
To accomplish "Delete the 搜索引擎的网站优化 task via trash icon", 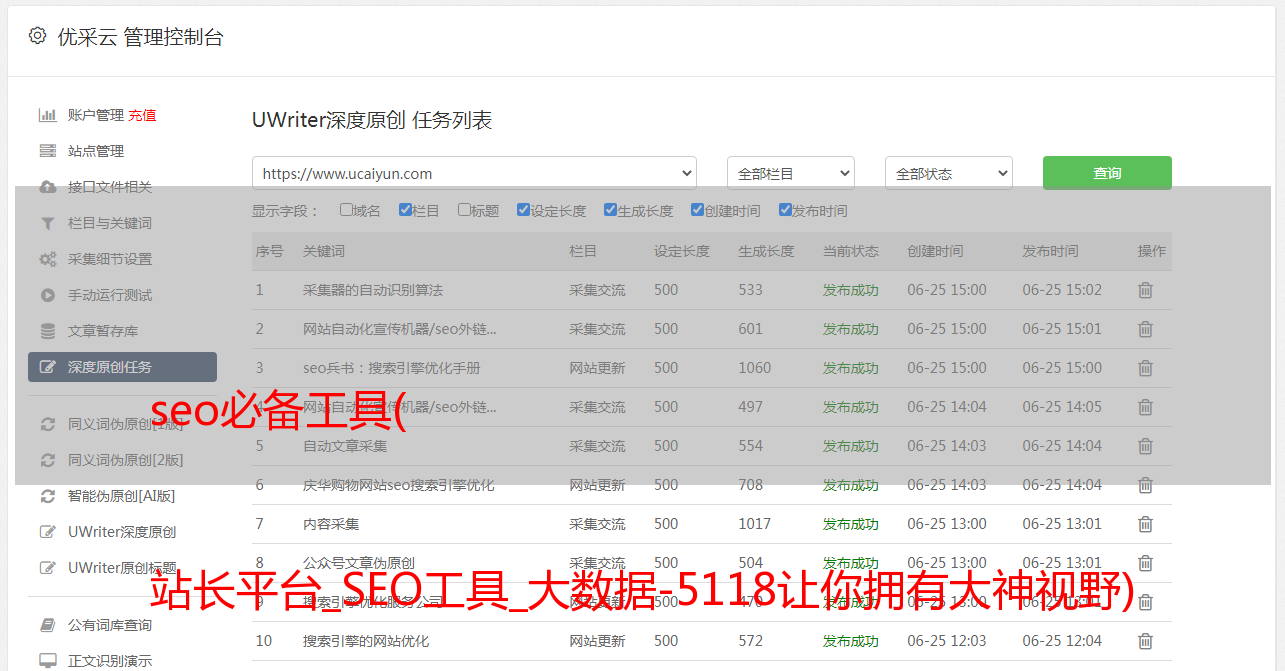I will tap(1145, 641).
